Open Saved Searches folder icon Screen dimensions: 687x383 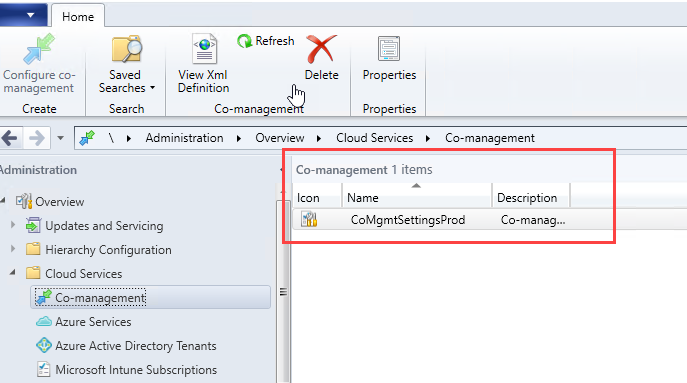[127, 49]
